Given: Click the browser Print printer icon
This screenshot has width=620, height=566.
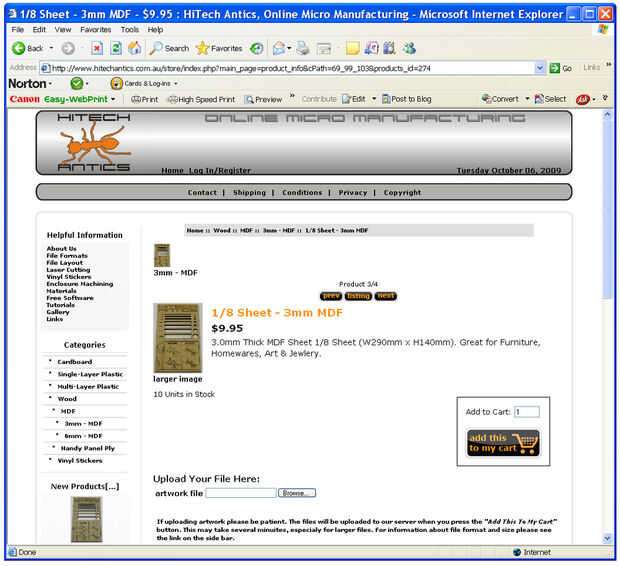Looking at the screenshot, I should (x=303, y=48).
